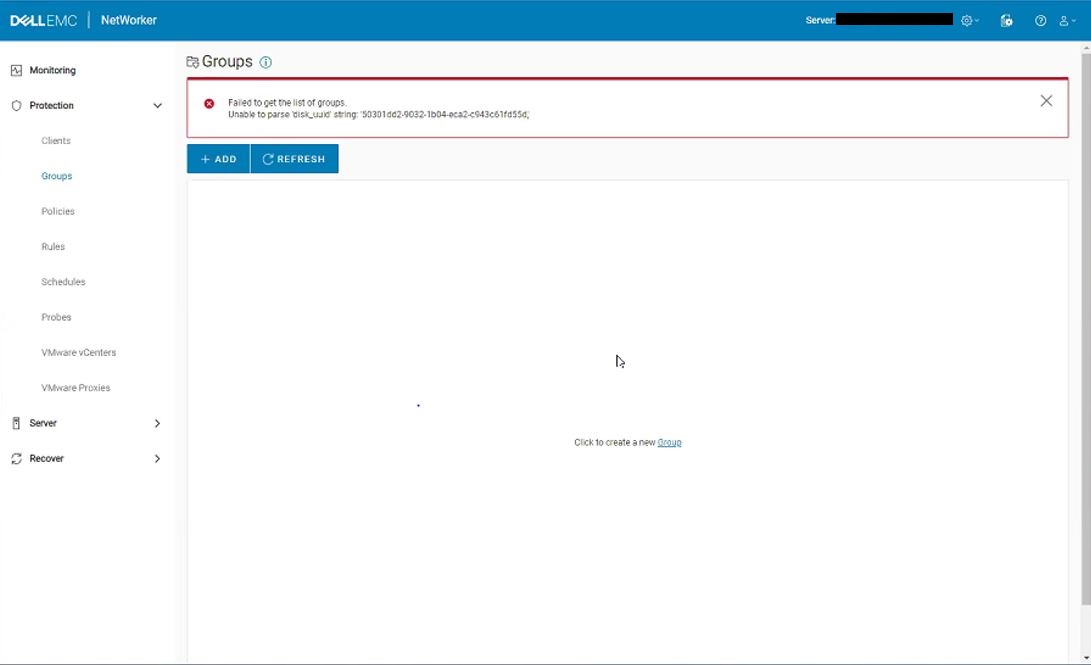Viewport: 1091px width, 665px height.
Task: Open the settings gear in the top bar
Action: click(966, 20)
